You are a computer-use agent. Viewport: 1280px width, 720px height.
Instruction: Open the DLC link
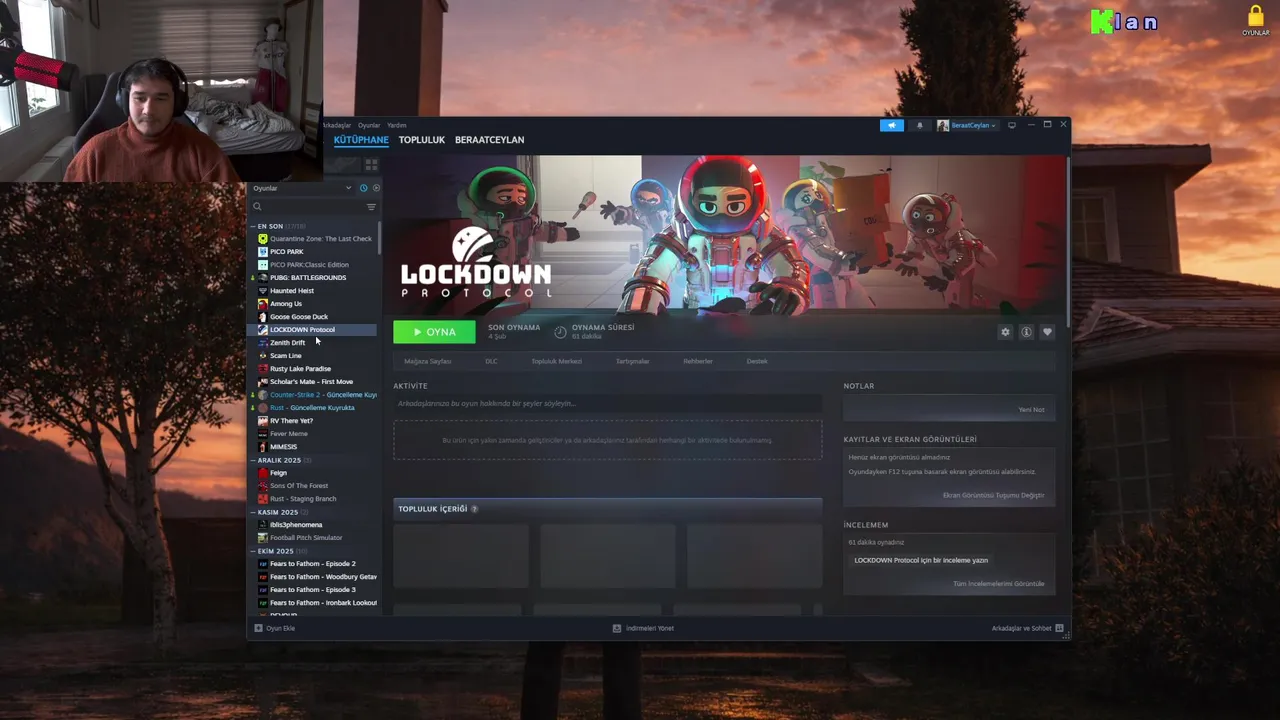(491, 361)
